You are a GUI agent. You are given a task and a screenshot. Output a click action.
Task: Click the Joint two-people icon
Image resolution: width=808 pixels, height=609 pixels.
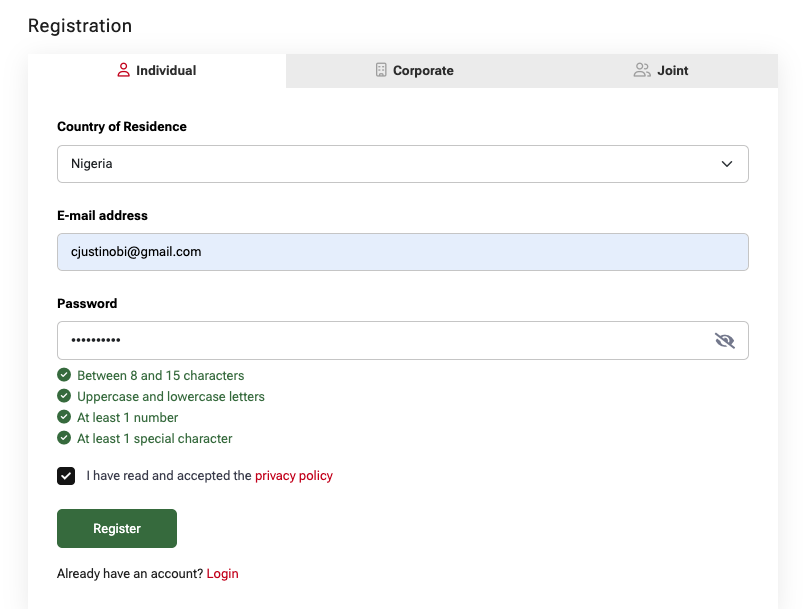[642, 70]
